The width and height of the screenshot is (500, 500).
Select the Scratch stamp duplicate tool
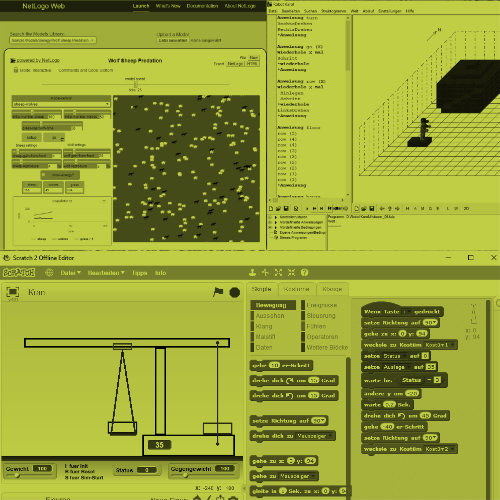coord(252,273)
